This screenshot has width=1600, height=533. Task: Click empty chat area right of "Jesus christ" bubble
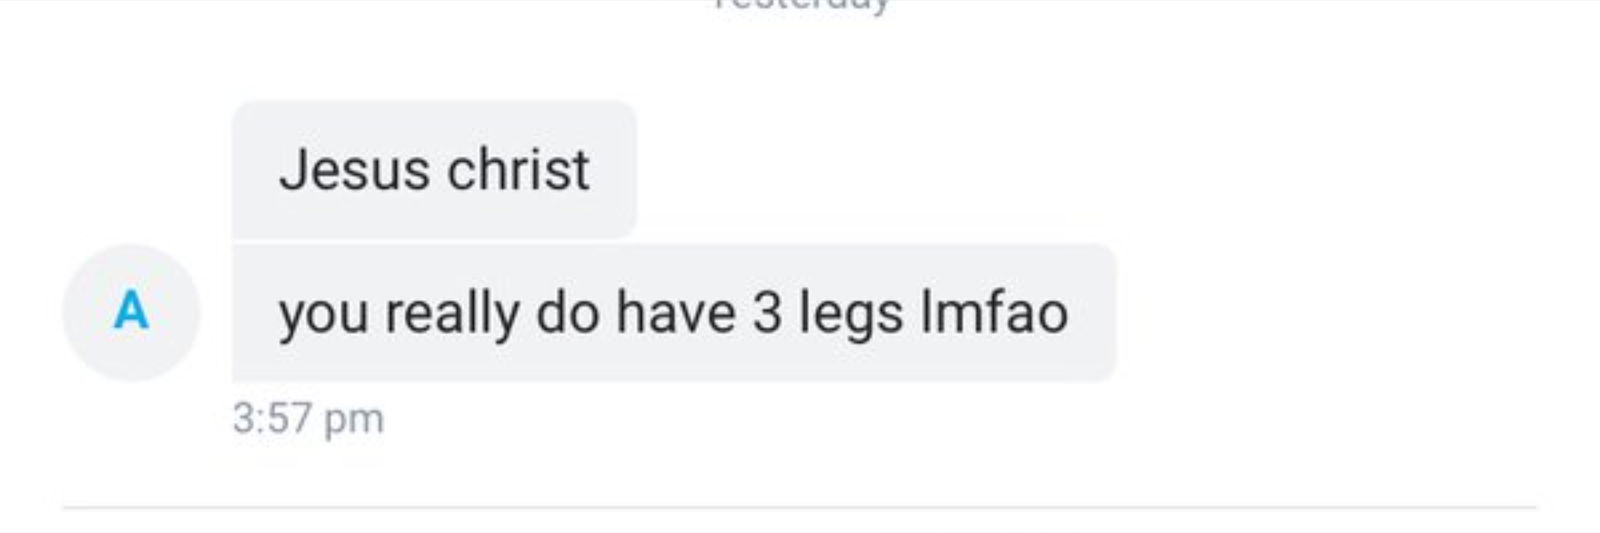coord(1100,169)
